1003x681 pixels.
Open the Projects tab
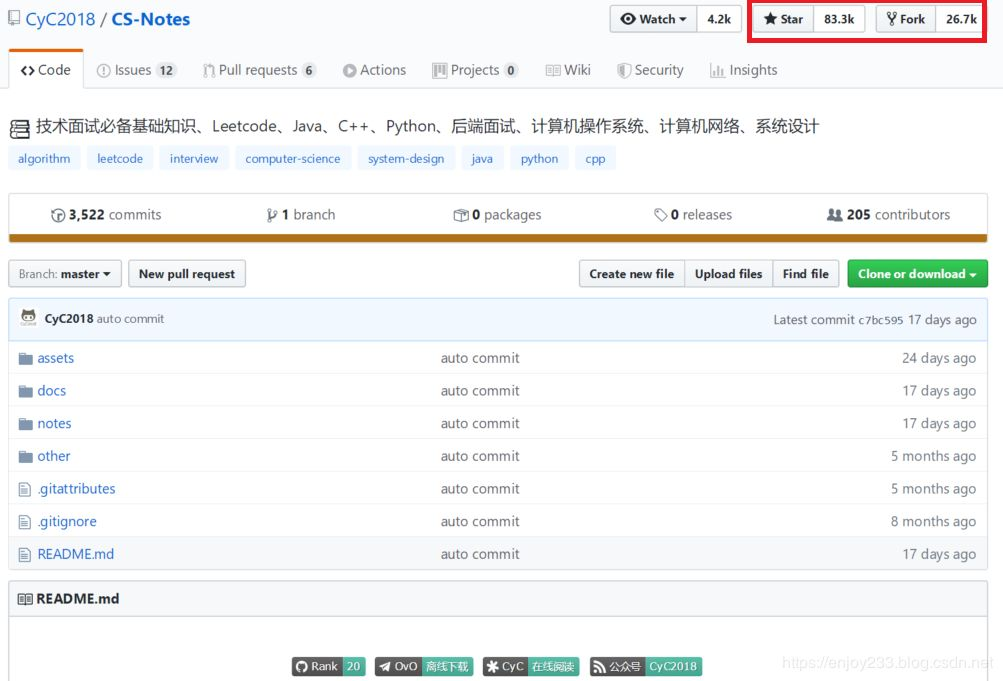pyautogui.click(x=475, y=70)
